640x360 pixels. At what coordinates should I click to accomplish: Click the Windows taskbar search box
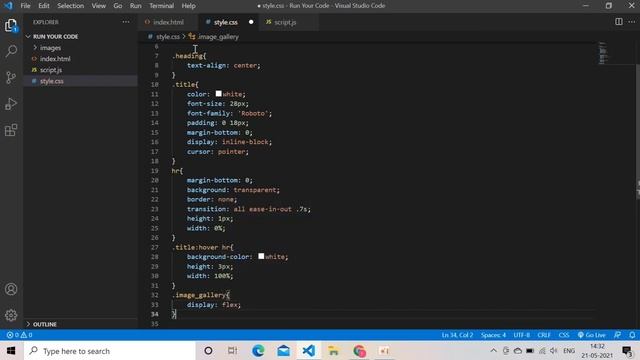point(110,351)
